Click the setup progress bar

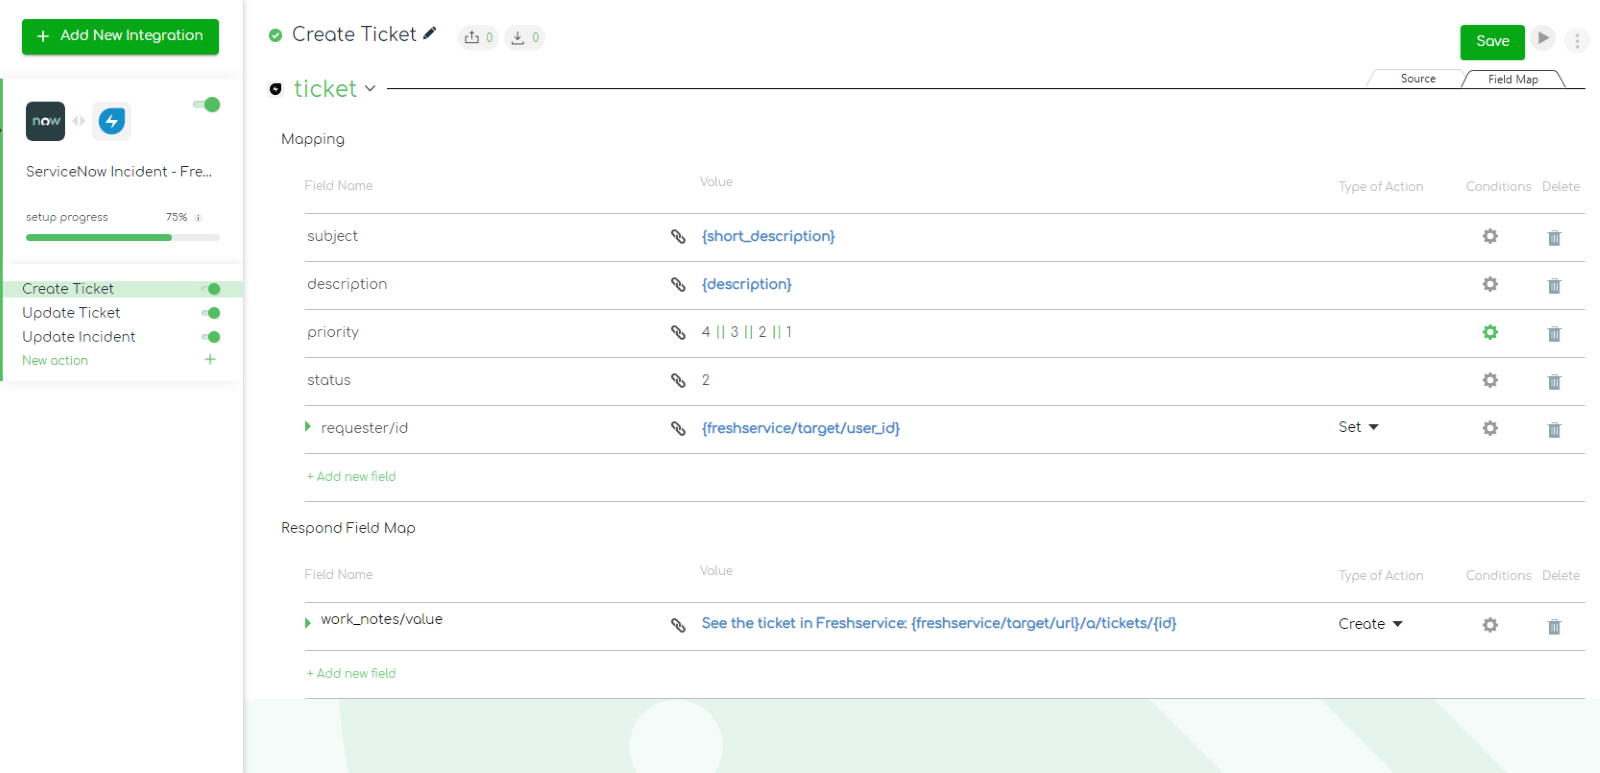(123, 238)
